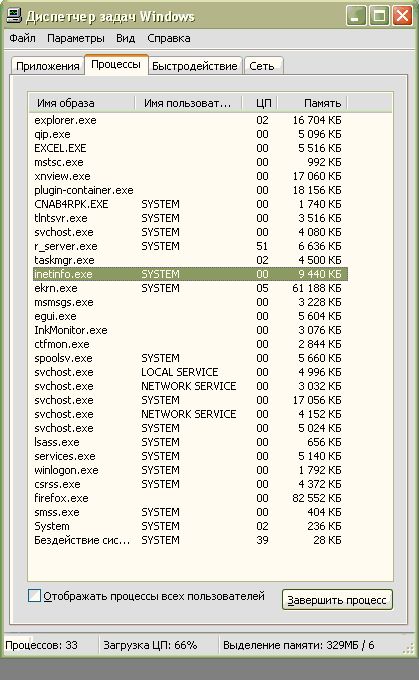The width and height of the screenshot is (419, 680).
Task: Open the Файл menu
Action: (x=23, y=38)
